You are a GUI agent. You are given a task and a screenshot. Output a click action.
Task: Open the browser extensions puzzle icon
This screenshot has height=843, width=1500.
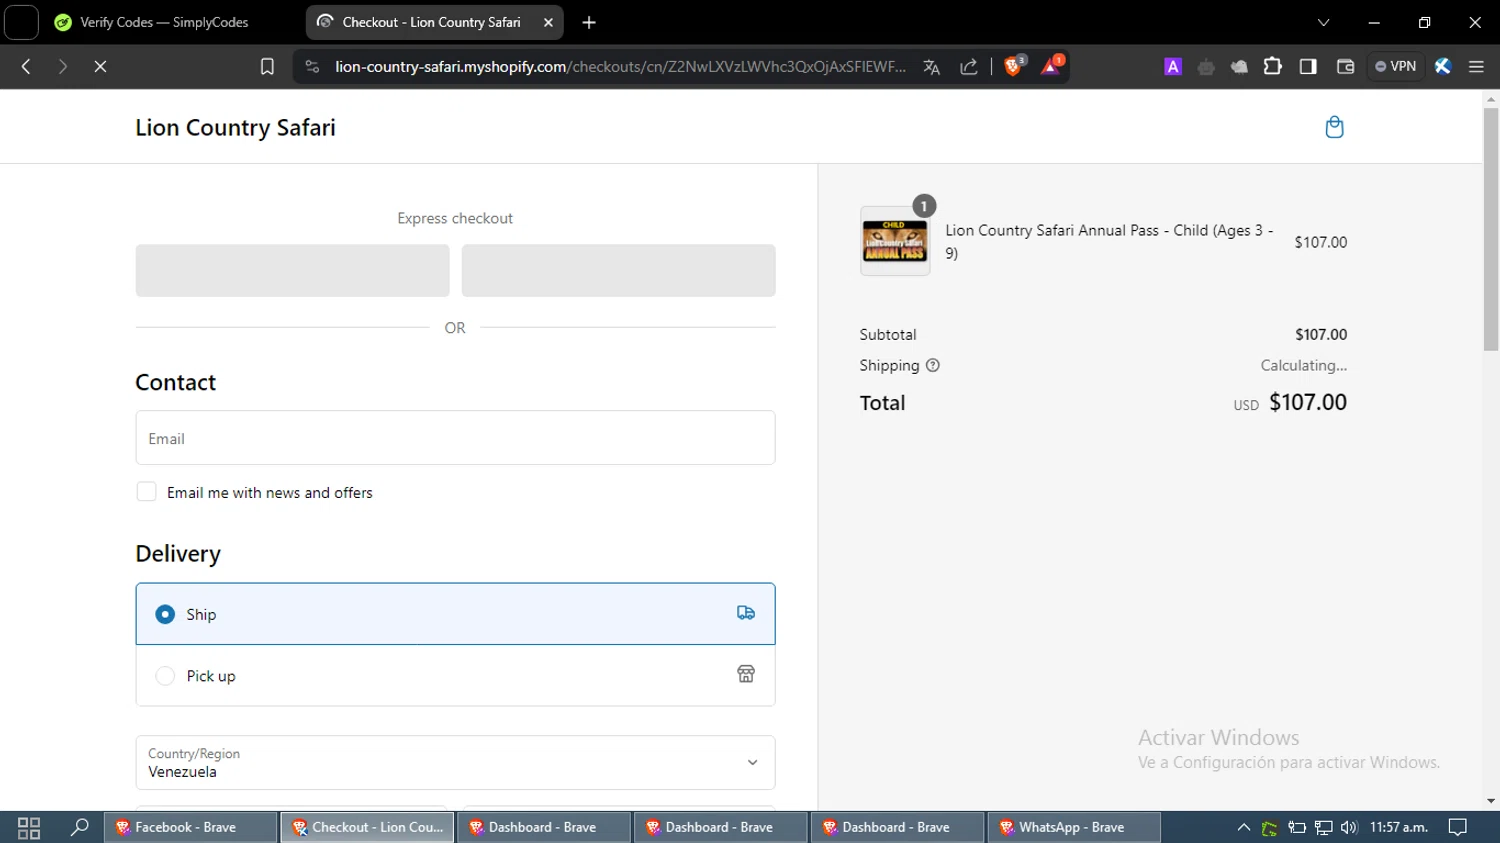[1272, 67]
